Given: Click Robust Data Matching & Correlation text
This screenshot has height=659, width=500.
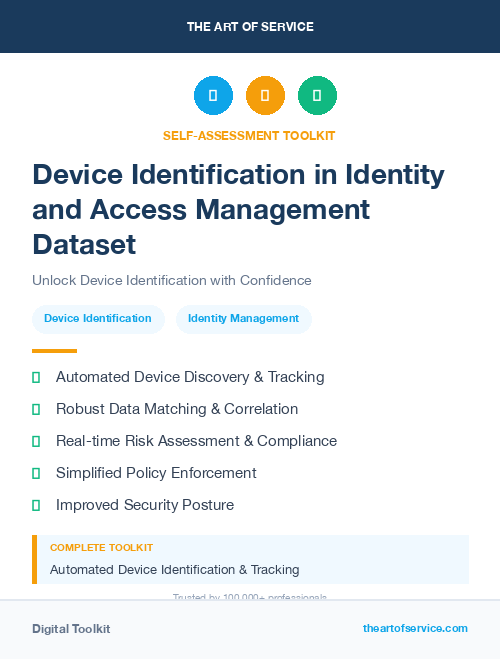Looking at the screenshot, I should click(x=177, y=409).
